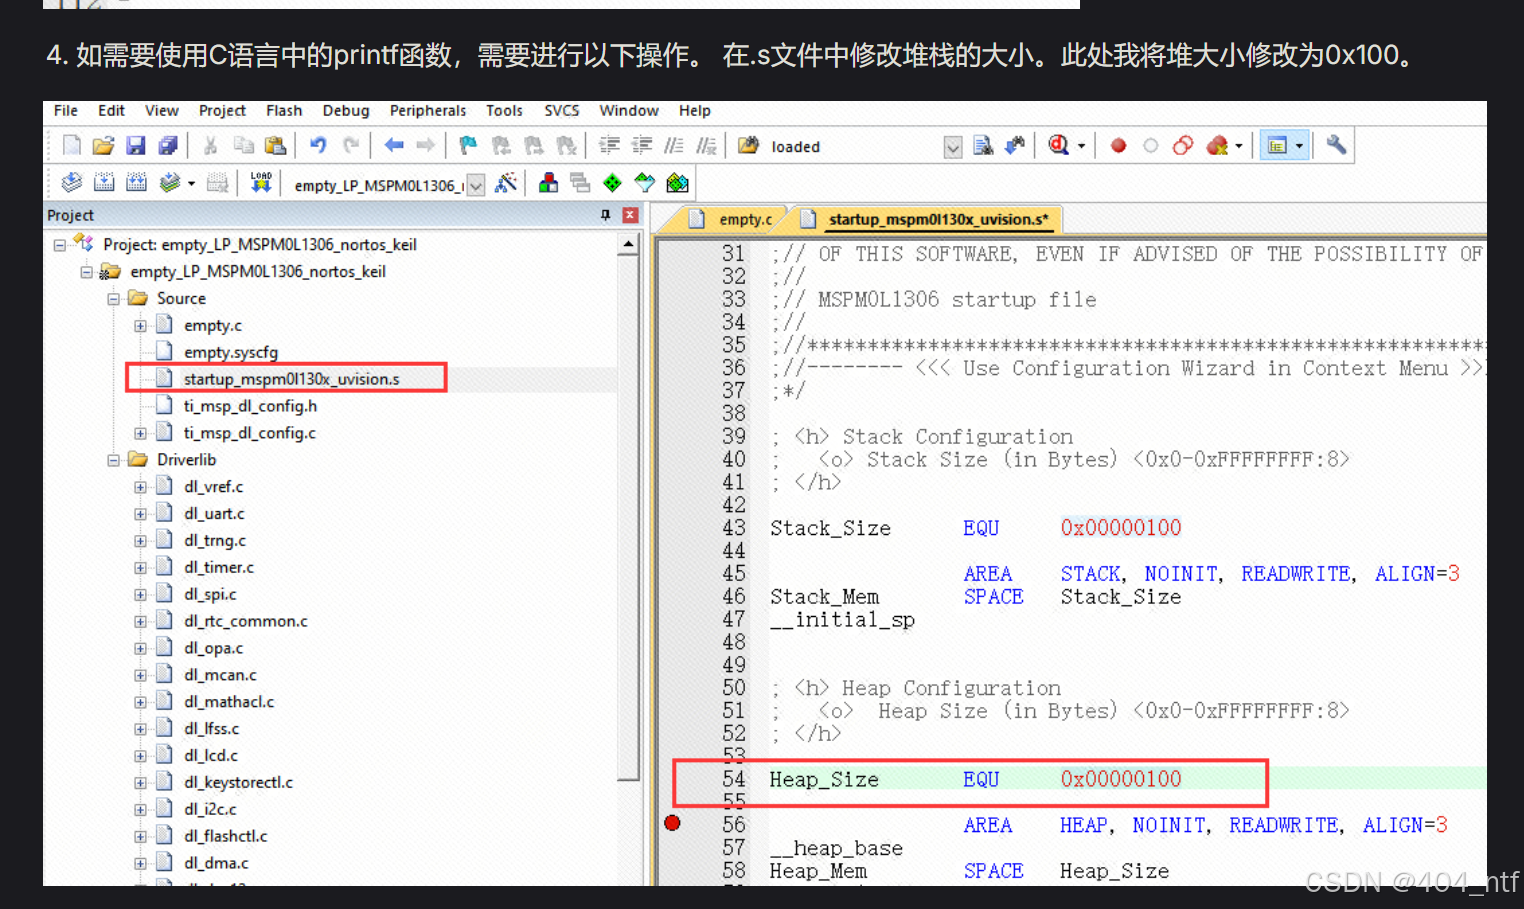Viewport: 1524px width, 909px height.
Task: Open the kill breakpoints dropdown arrow
Action: tap(1239, 147)
